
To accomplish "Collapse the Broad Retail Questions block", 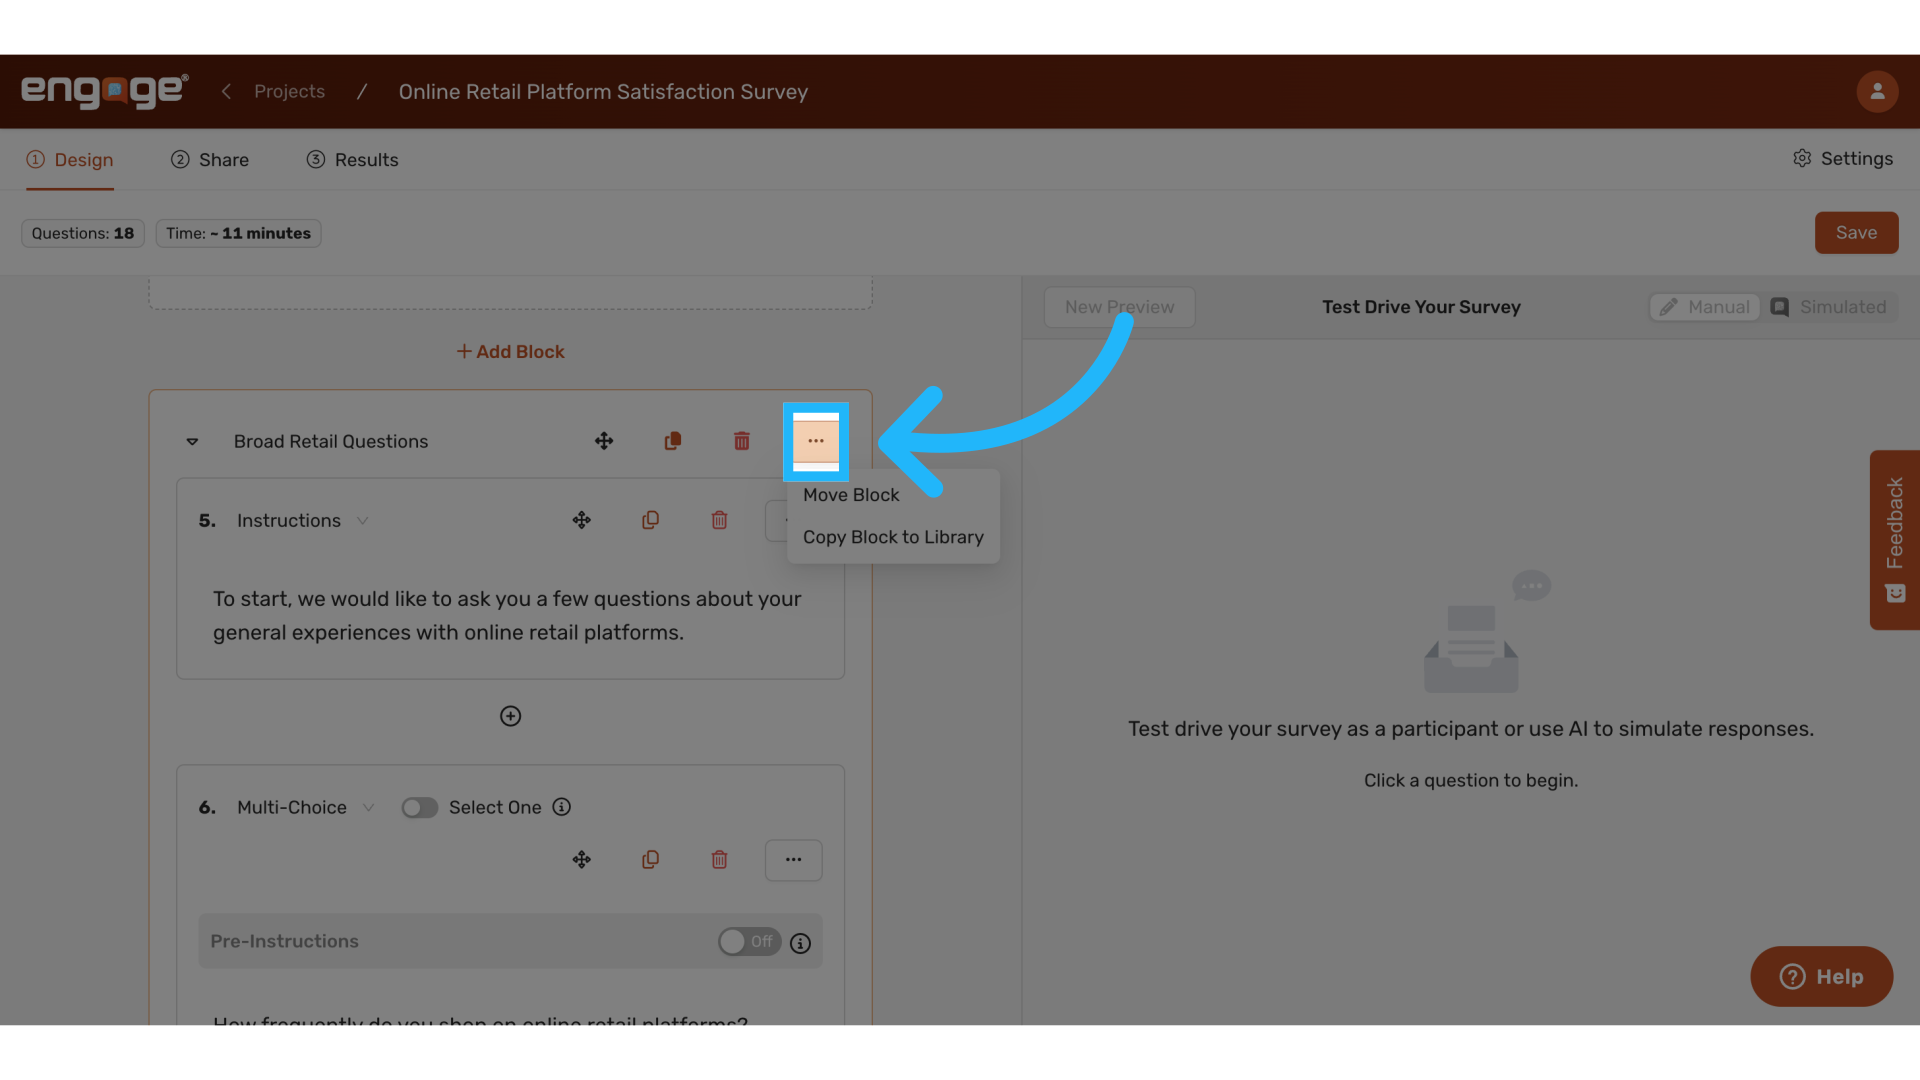I will [x=192, y=441].
